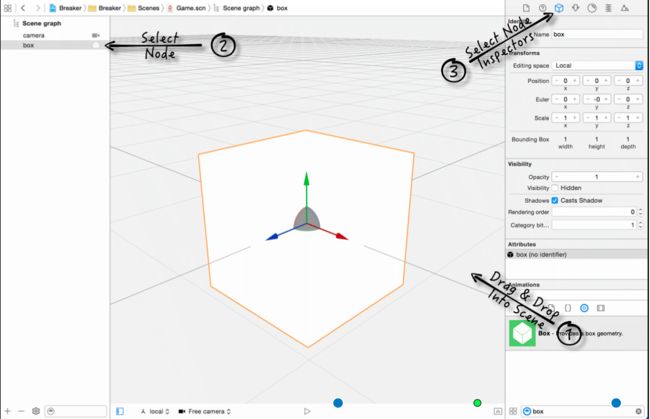Viewport: 650px width, 419px height.
Task: Add a node with the plus button
Action: 7,411
